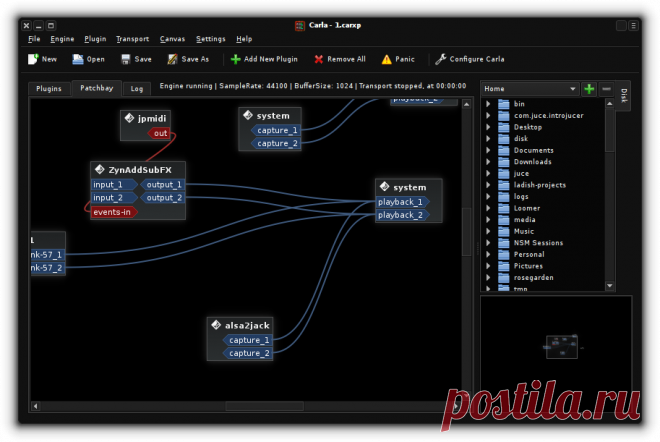Click the yellow warning Panic icon
Viewport: 660px width, 442px height.
pyautogui.click(x=386, y=59)
